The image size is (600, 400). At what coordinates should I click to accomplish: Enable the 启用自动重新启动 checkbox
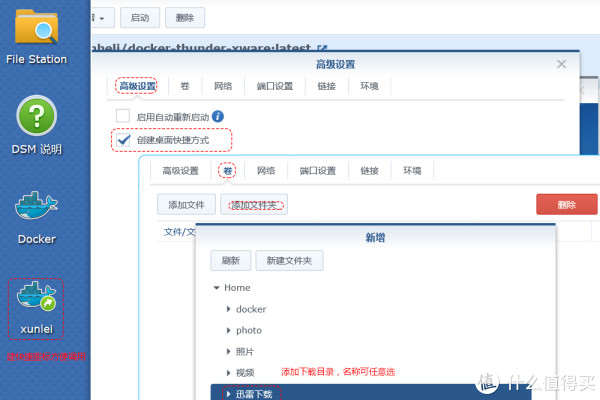[x=123, y=116]
